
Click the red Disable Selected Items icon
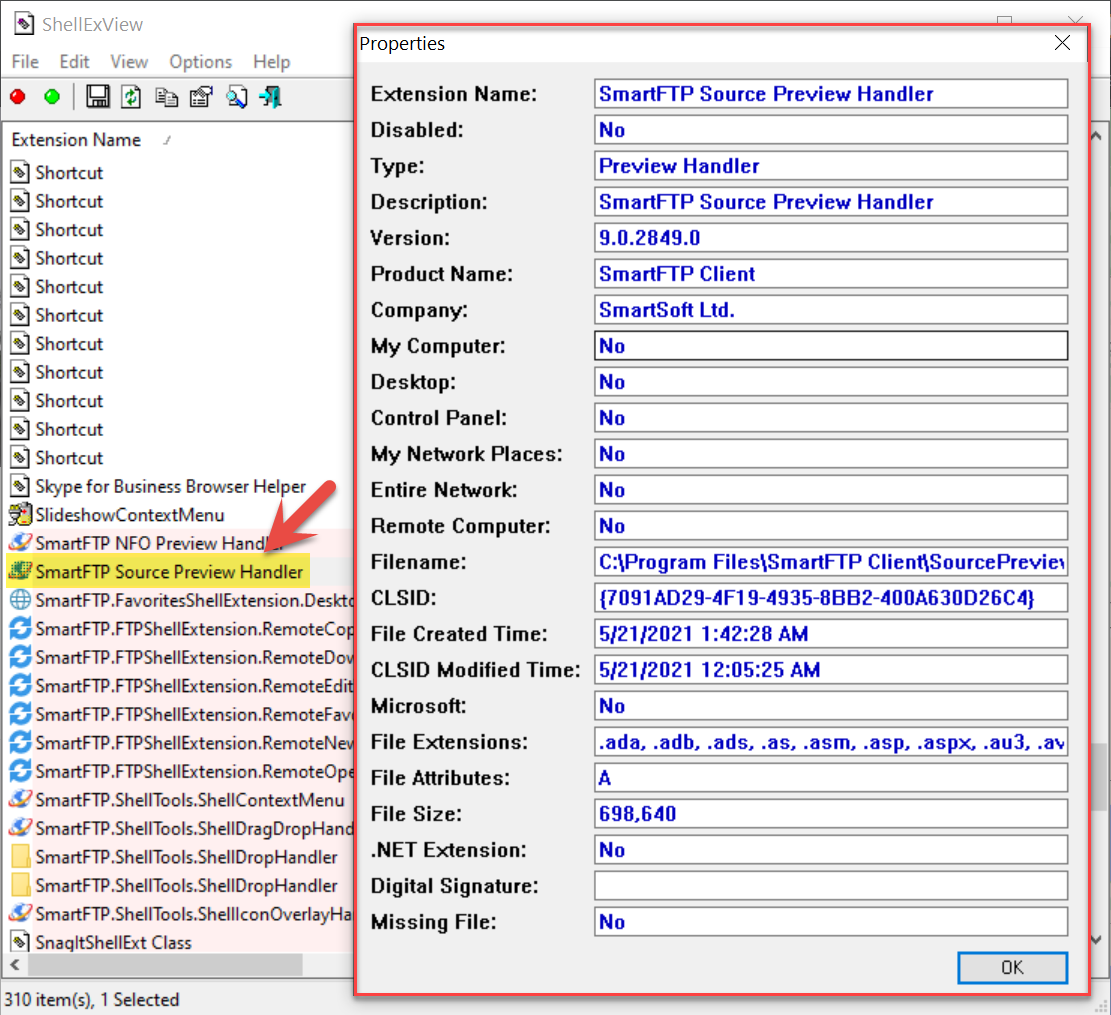18,97
